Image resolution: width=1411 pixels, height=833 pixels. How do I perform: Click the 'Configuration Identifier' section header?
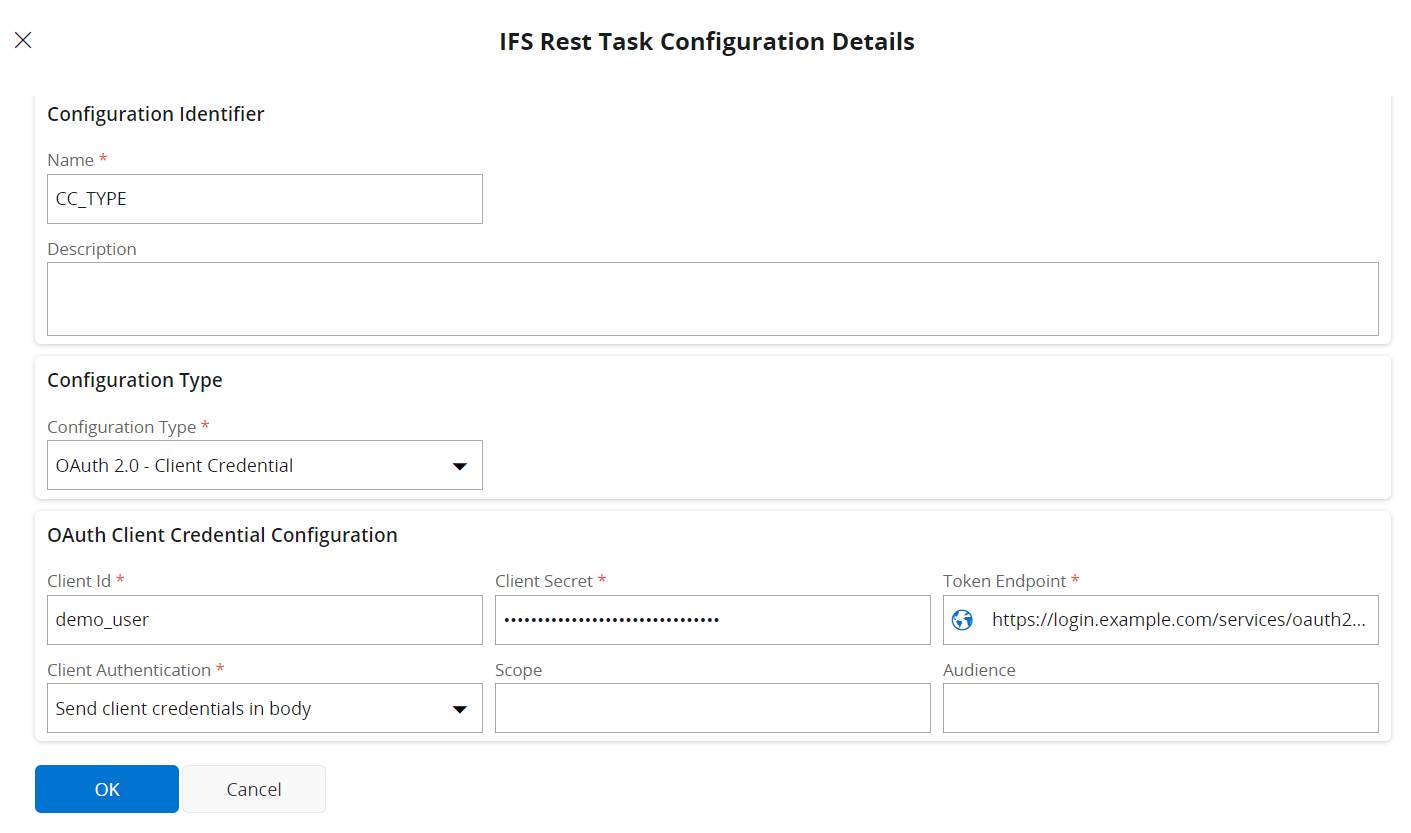(x=155, y=114)
